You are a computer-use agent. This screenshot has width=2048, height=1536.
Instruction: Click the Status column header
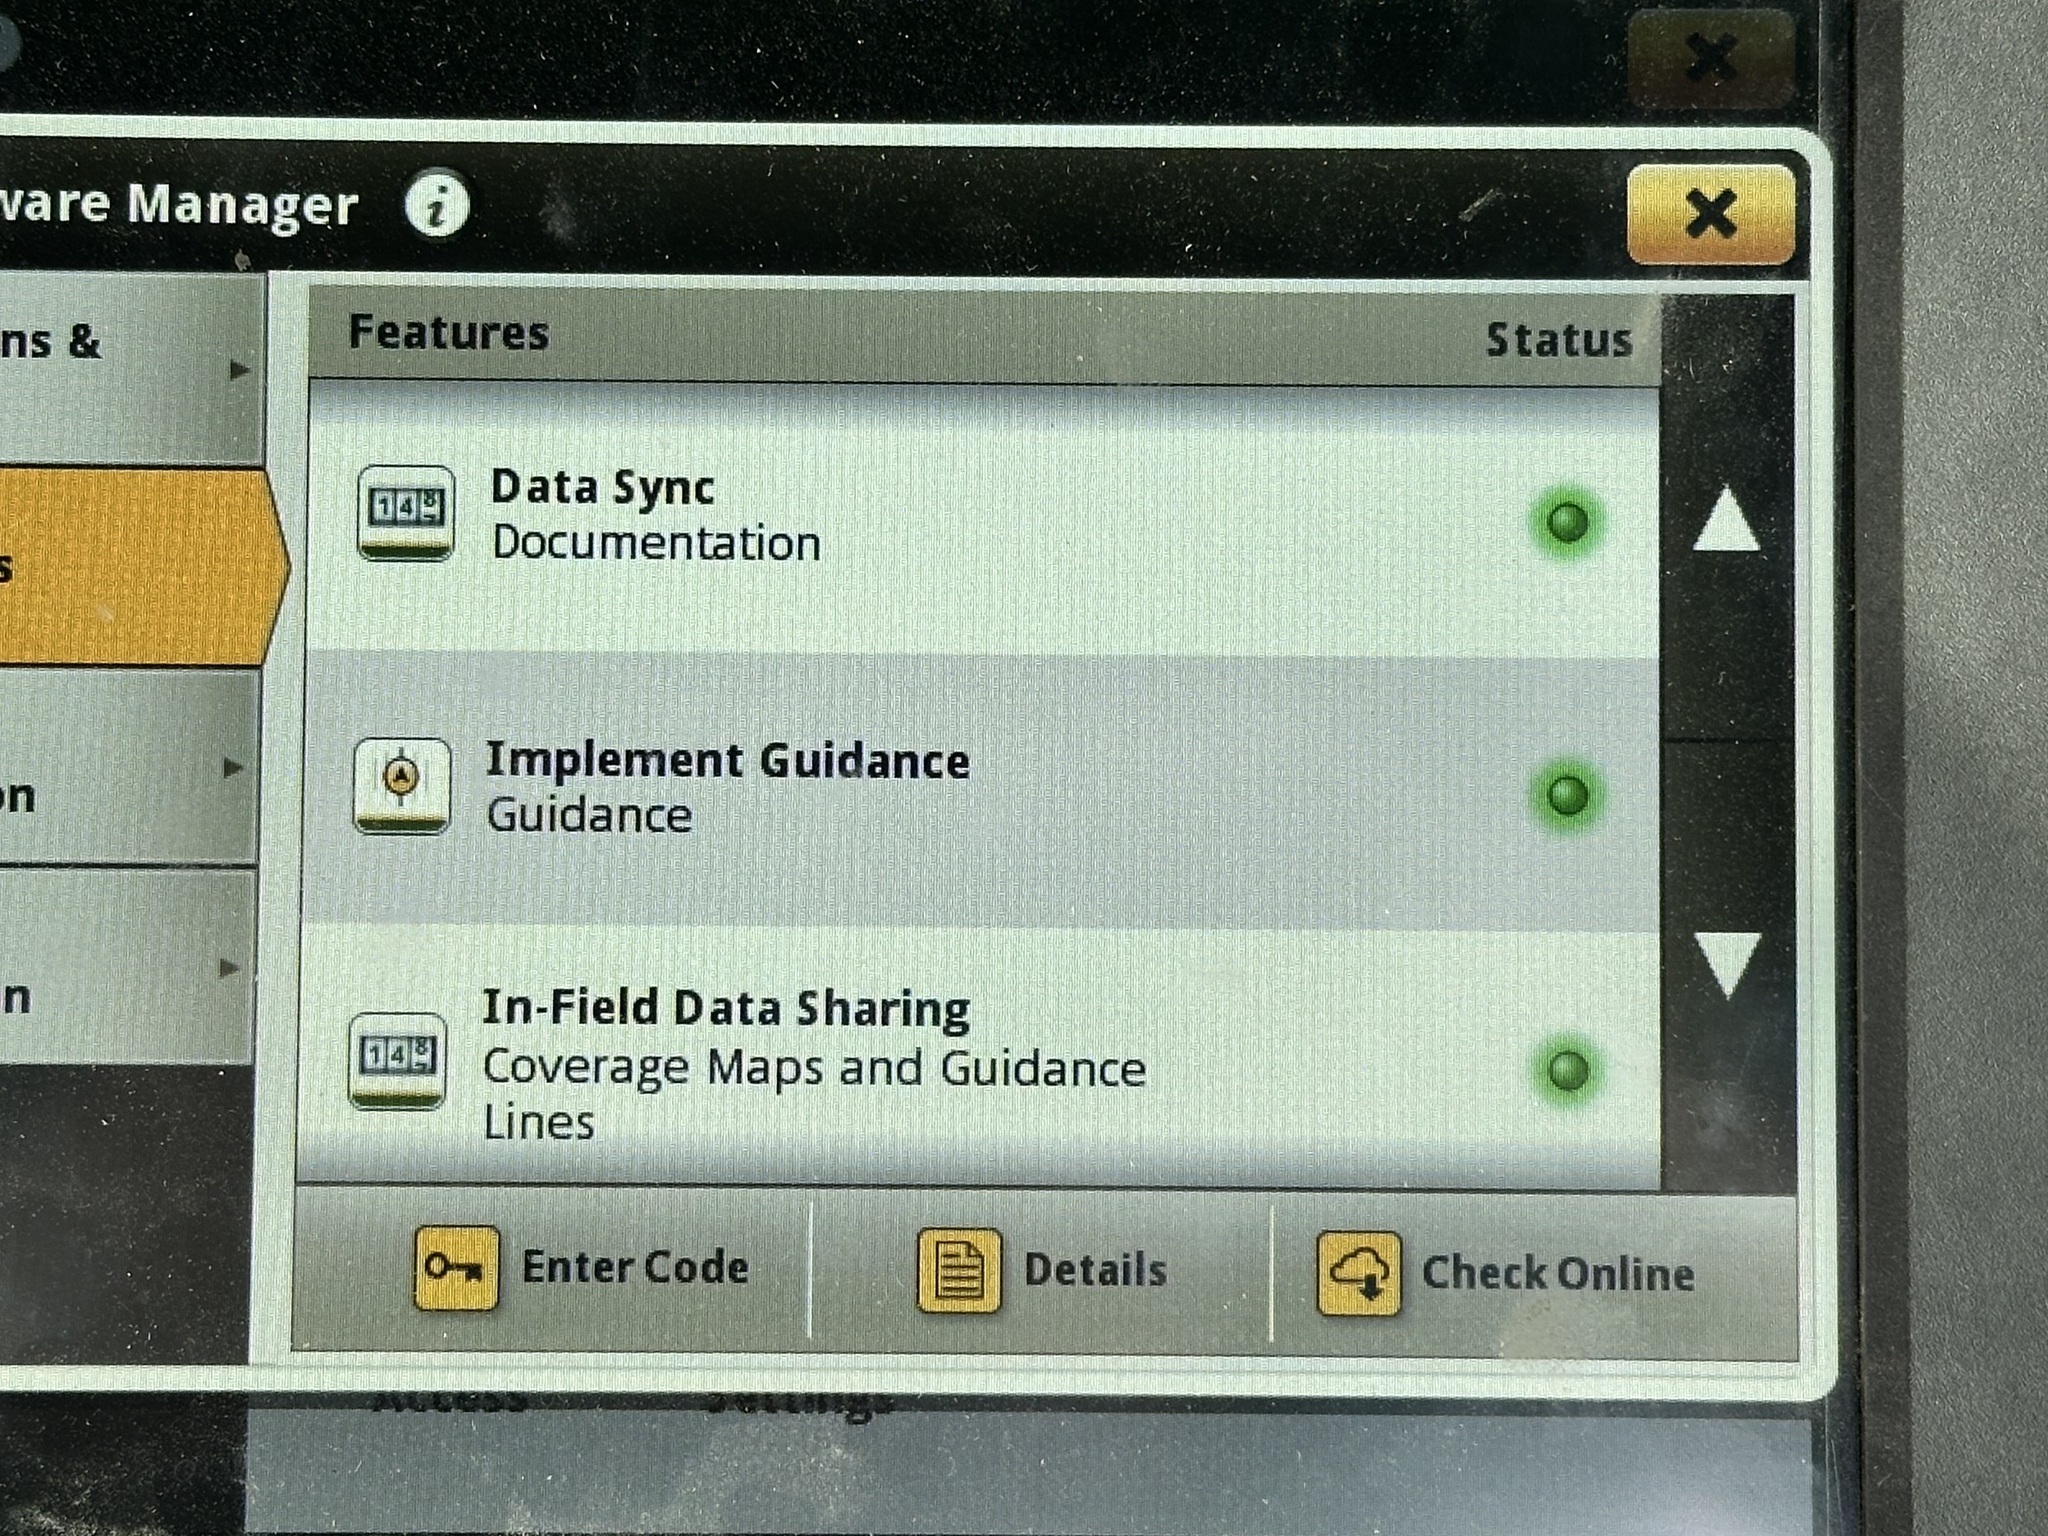click(x=1558, y=340)
